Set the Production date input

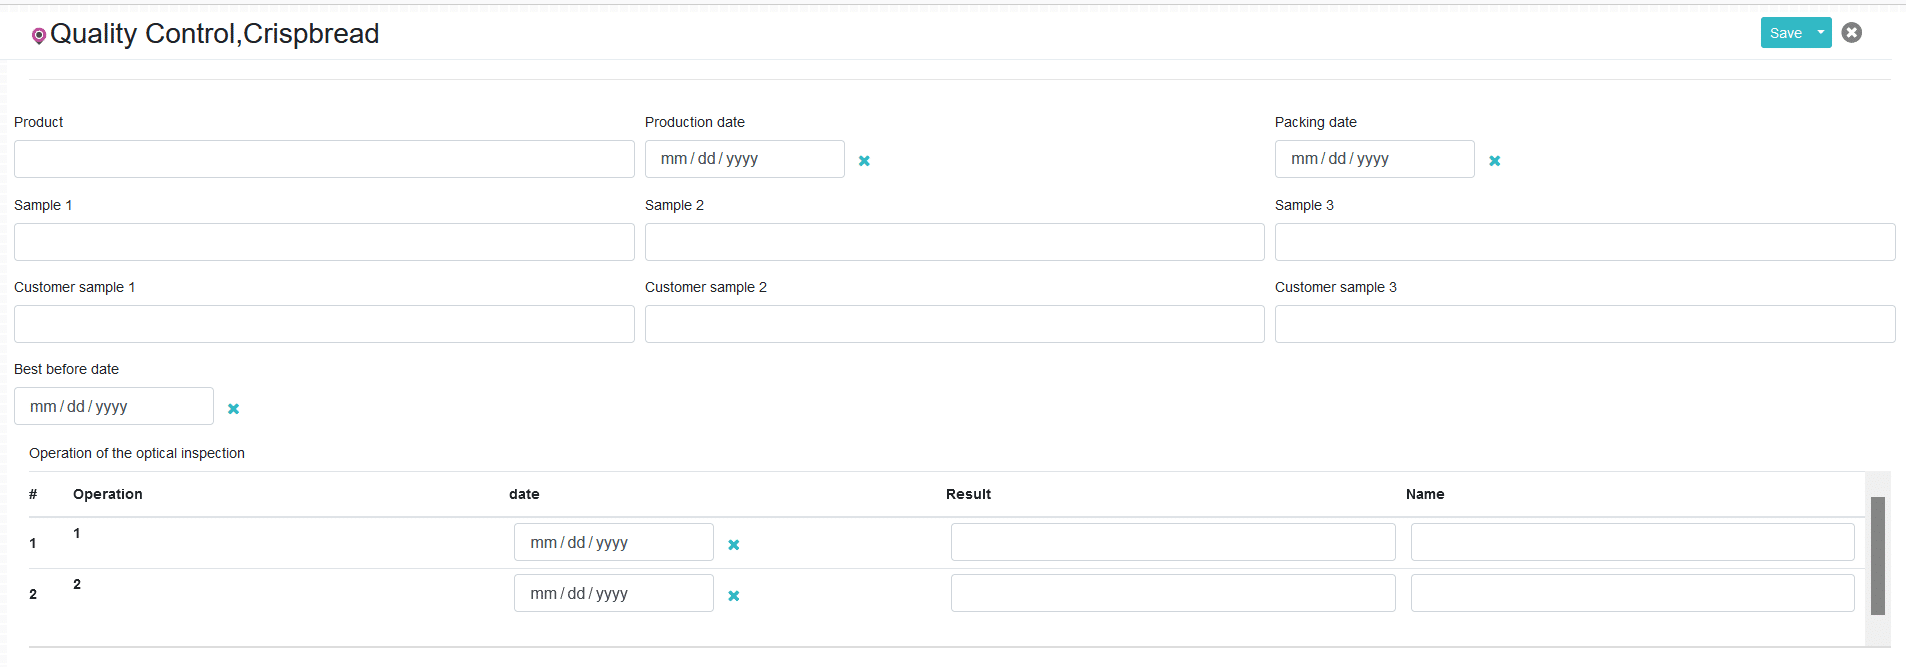(x=744, y=159)
